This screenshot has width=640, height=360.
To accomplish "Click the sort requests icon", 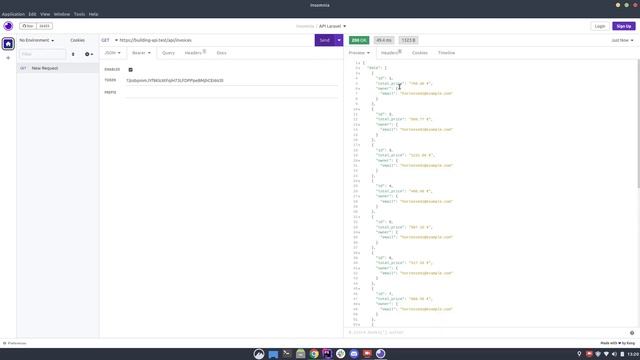I will click(x=73, y=54).
